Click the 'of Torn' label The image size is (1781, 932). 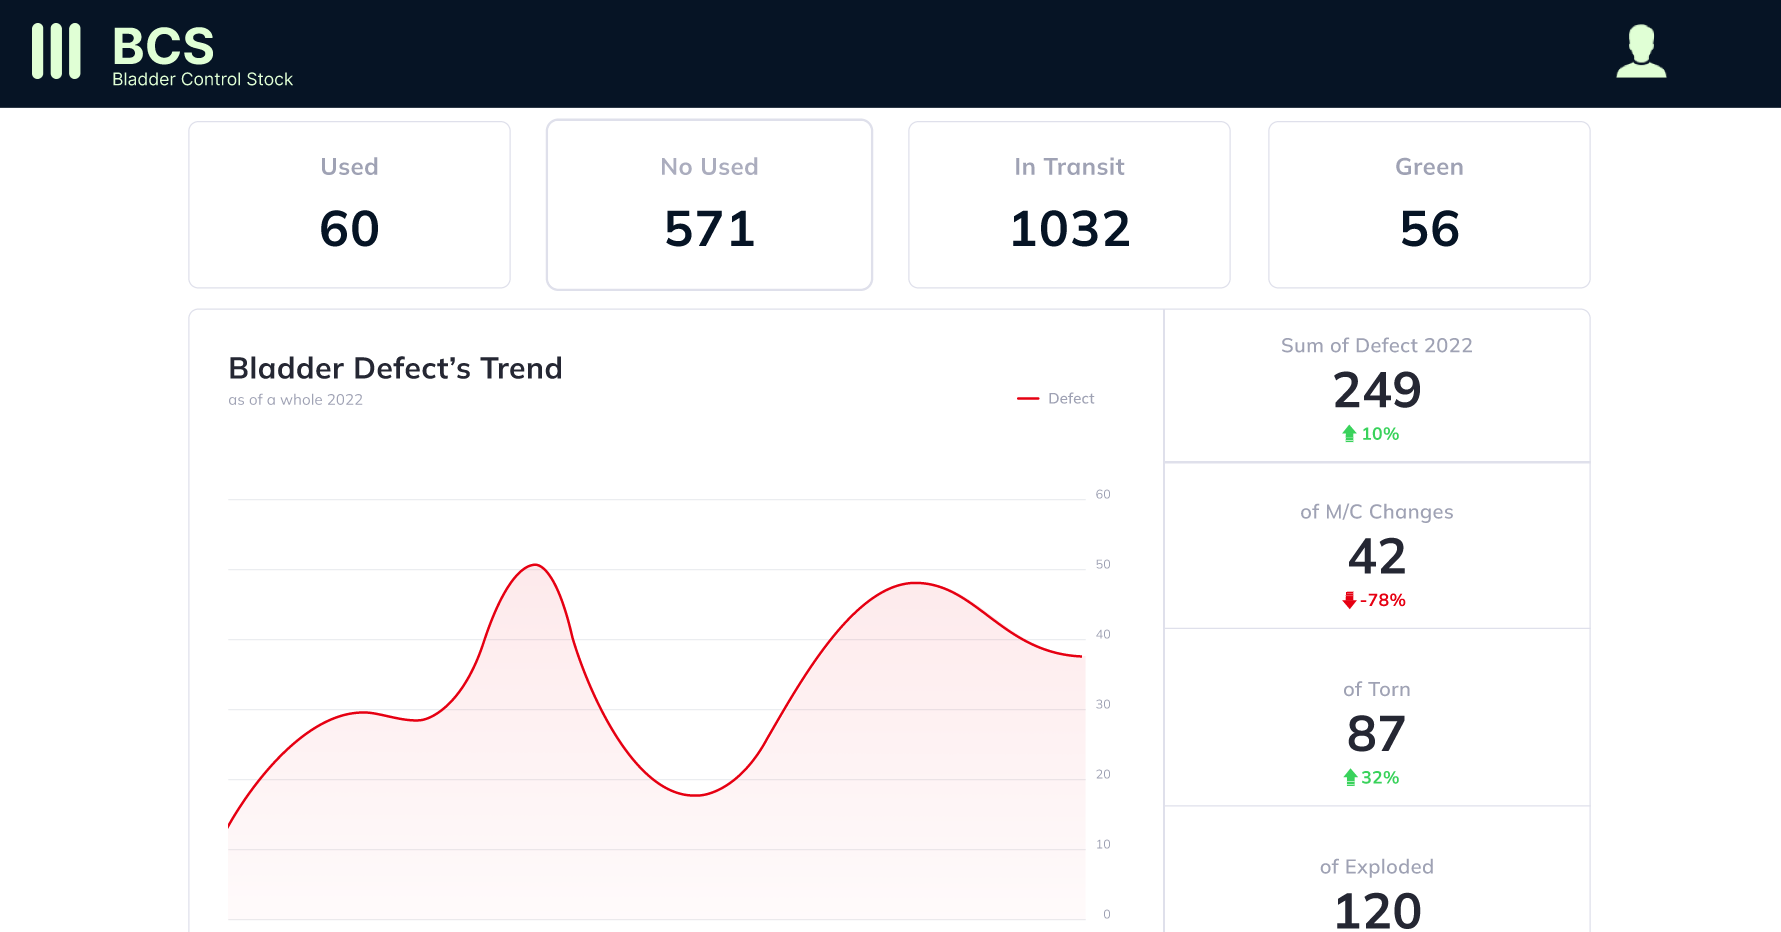(1377, 689)
